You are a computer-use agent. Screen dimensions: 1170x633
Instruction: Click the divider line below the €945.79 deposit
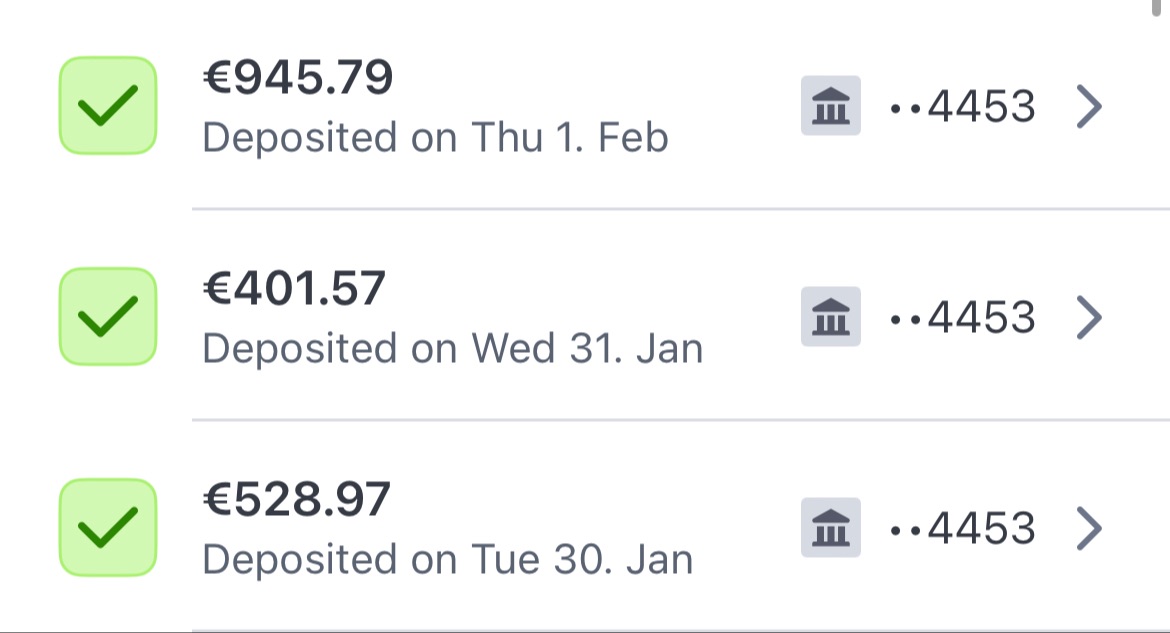point(680,210)
